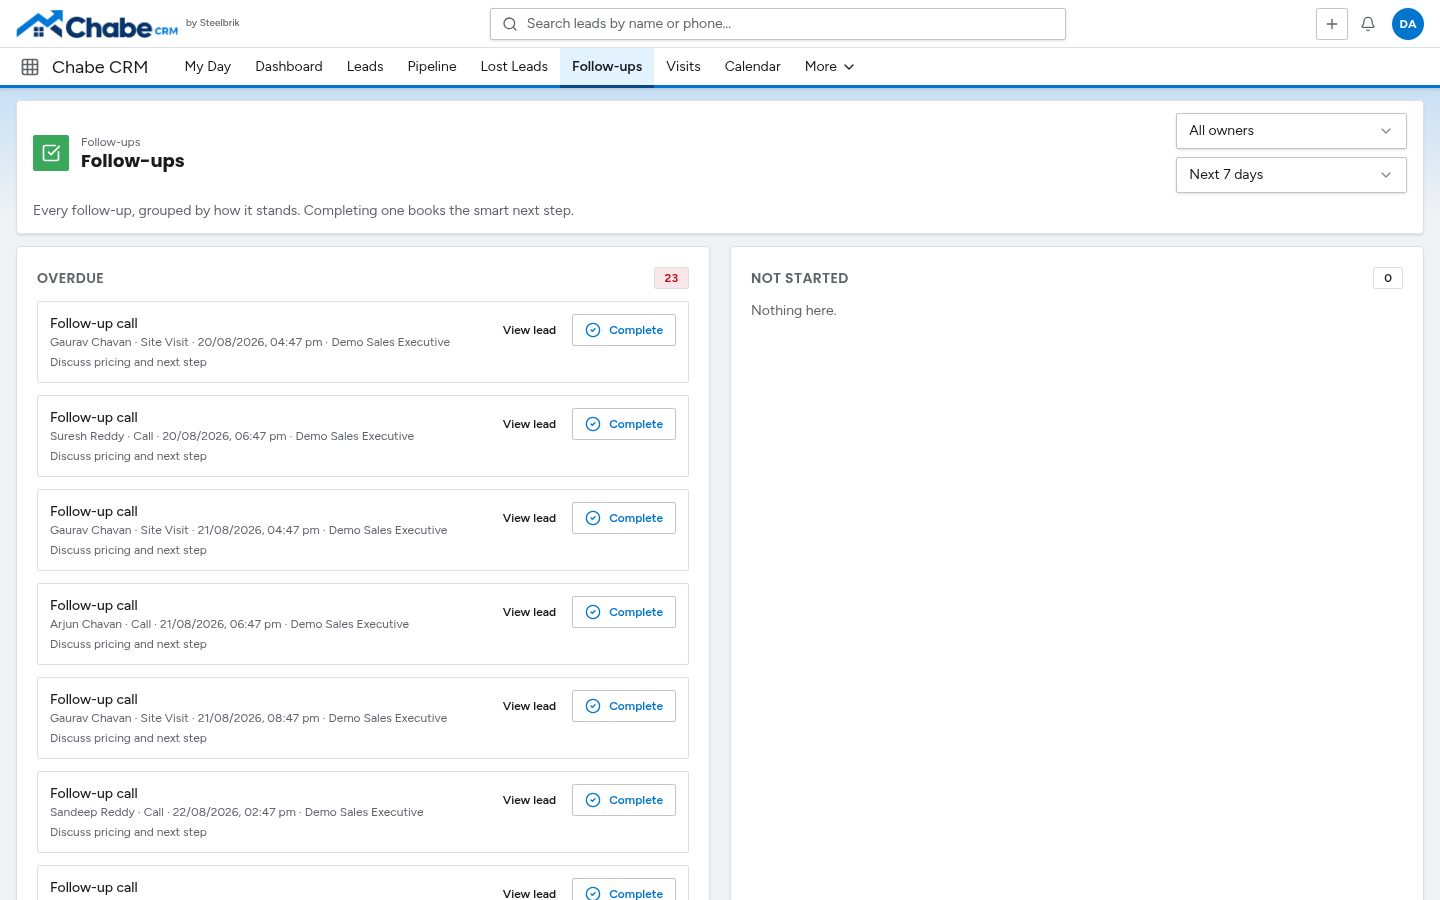Expand the All owners dropdown
The width and height of the screenshot is (1440, 900).
(1291, 131)
